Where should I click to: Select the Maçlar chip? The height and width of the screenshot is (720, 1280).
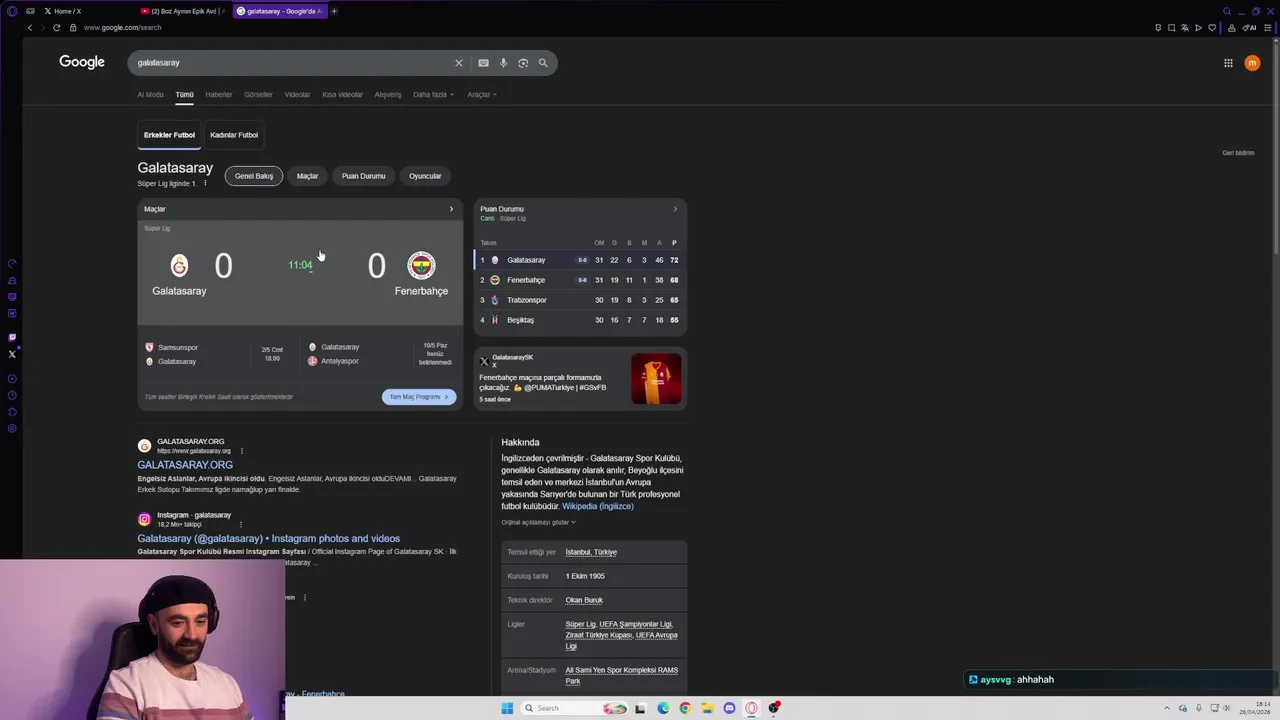coord(307,176)
